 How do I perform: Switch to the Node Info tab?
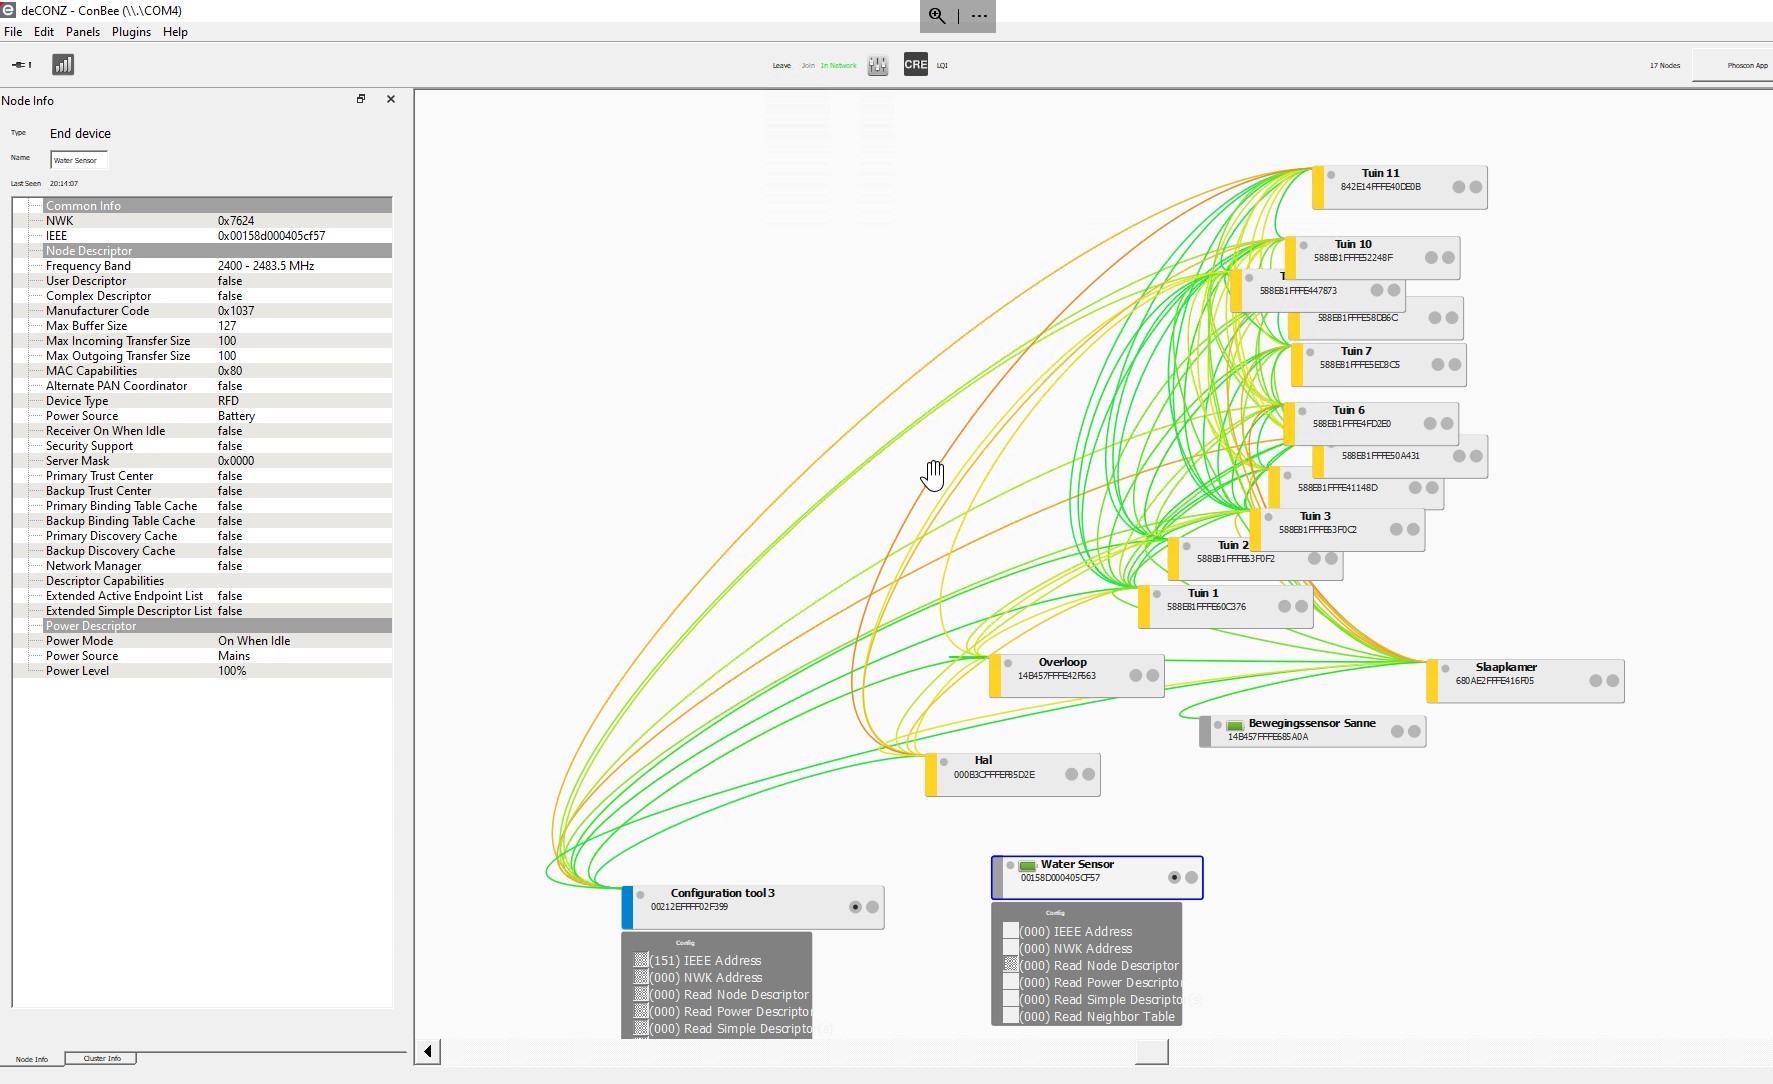coord(32,1059)
